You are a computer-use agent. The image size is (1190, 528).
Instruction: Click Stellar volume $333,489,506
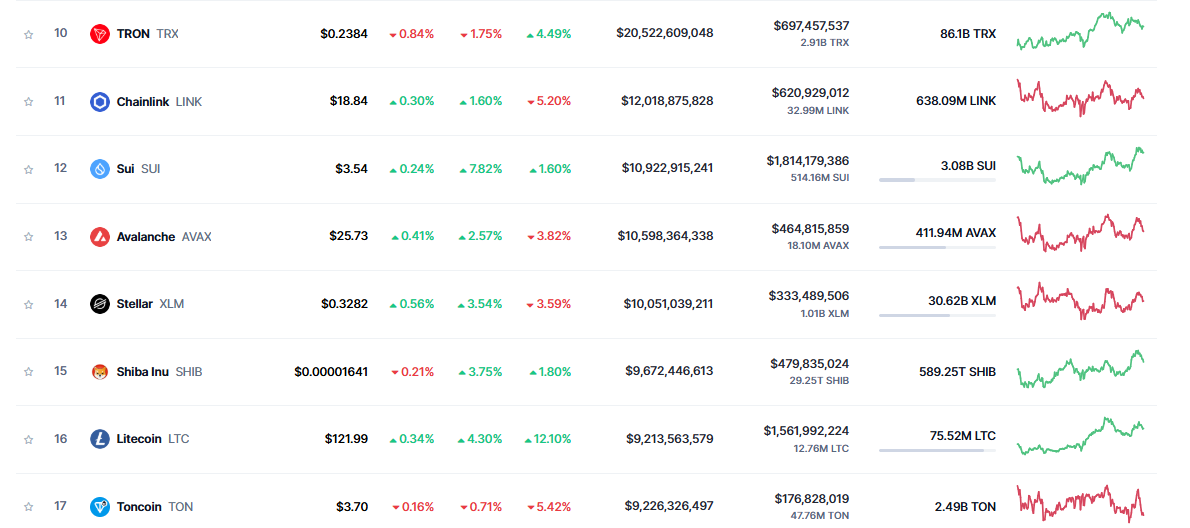point(809,296)
